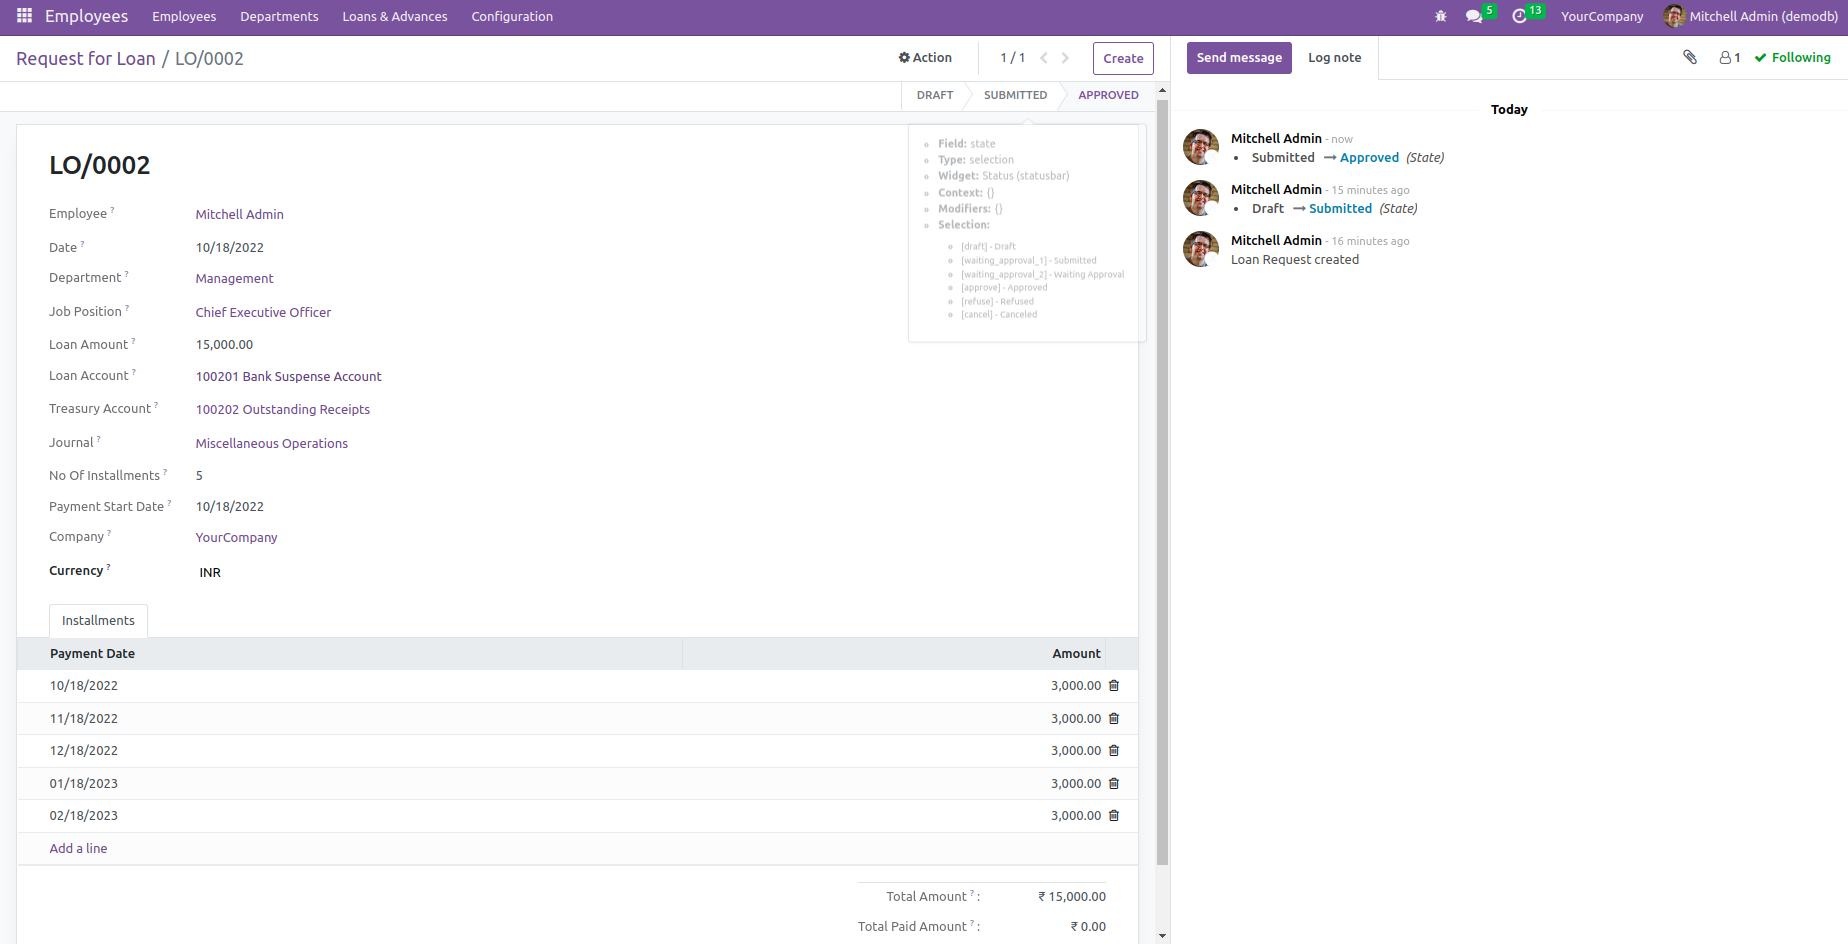1848x944 pixels.
Task: Click the debug bug icon
Action: click(x=1440, y=16)
